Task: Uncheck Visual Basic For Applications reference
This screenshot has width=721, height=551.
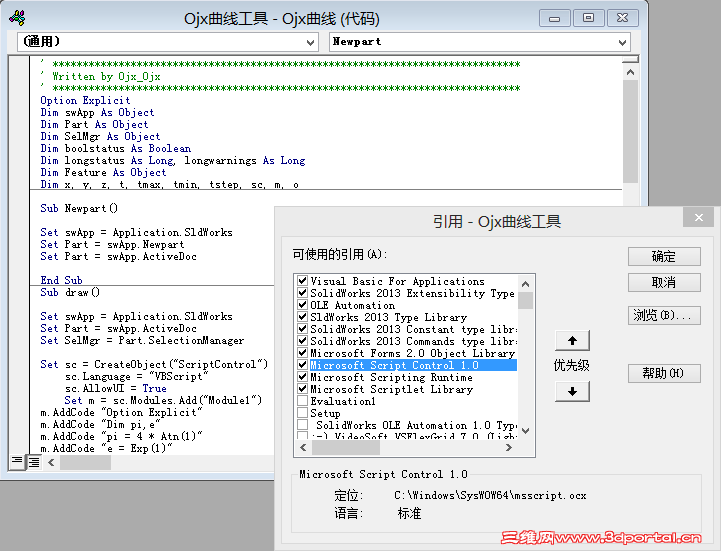Action: [x=303, y=281]
